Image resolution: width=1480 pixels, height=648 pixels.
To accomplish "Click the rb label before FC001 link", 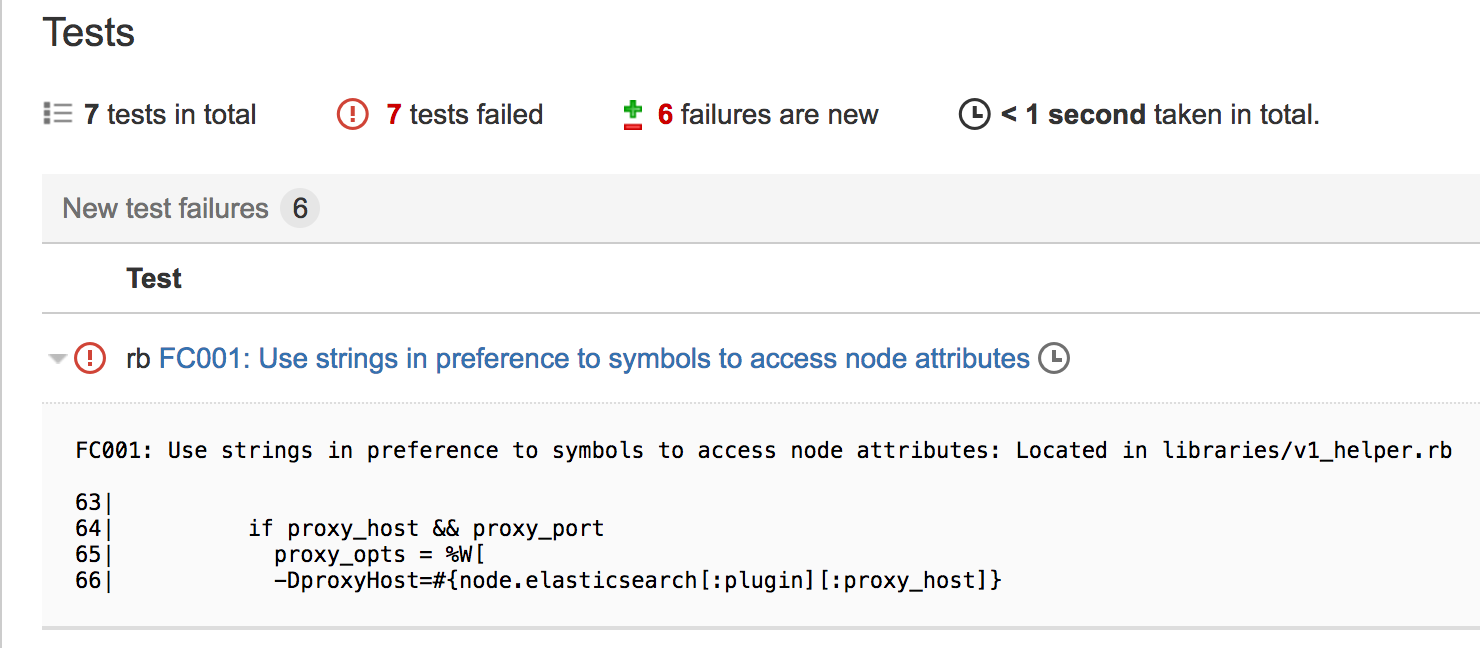I will [138, 358].
